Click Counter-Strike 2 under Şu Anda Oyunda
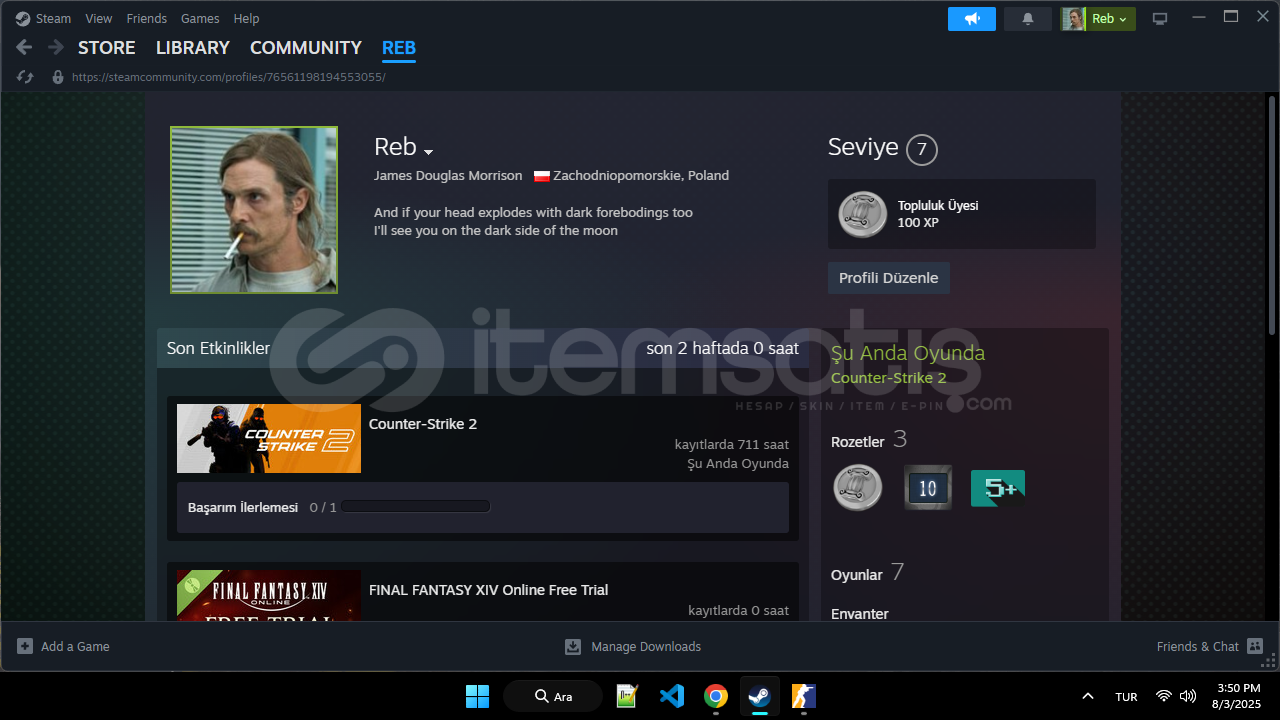This screenshot has height=720, width=1280. 889,378
